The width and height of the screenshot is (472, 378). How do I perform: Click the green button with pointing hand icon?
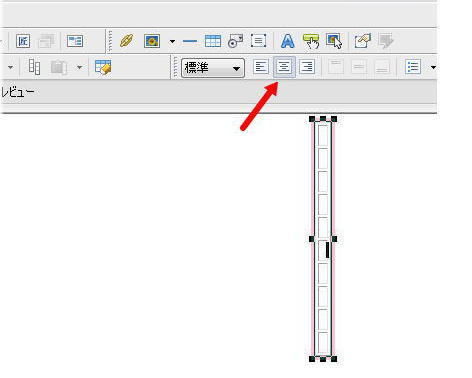tap(311, 41)
